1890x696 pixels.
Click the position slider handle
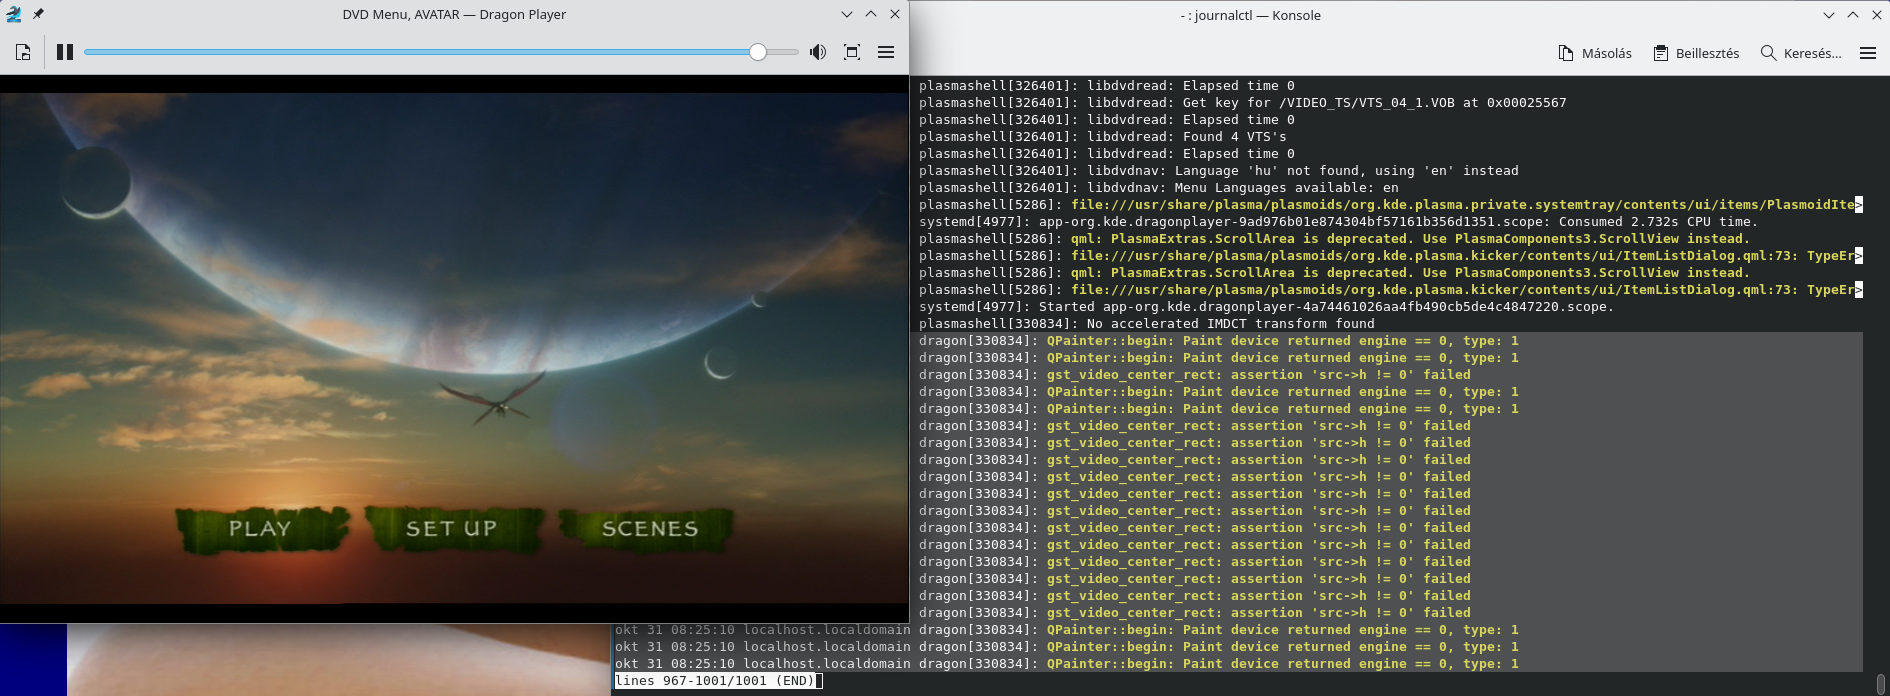(758, 52)
